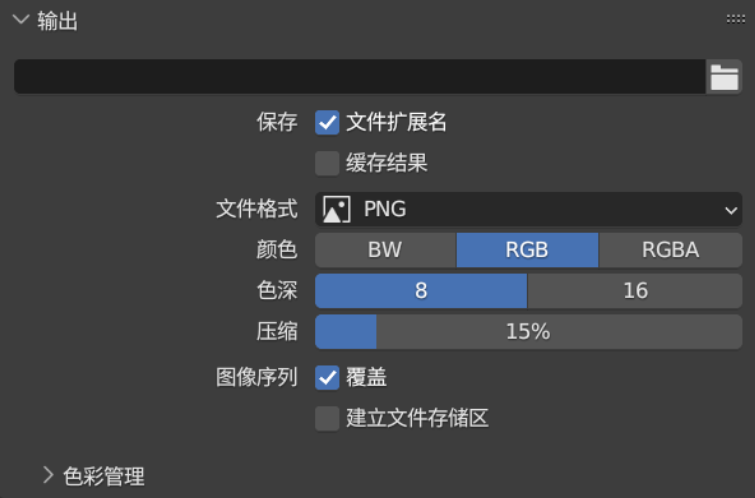Click the folder browse icon
755x498 pixels.
(x=723, y=77)
